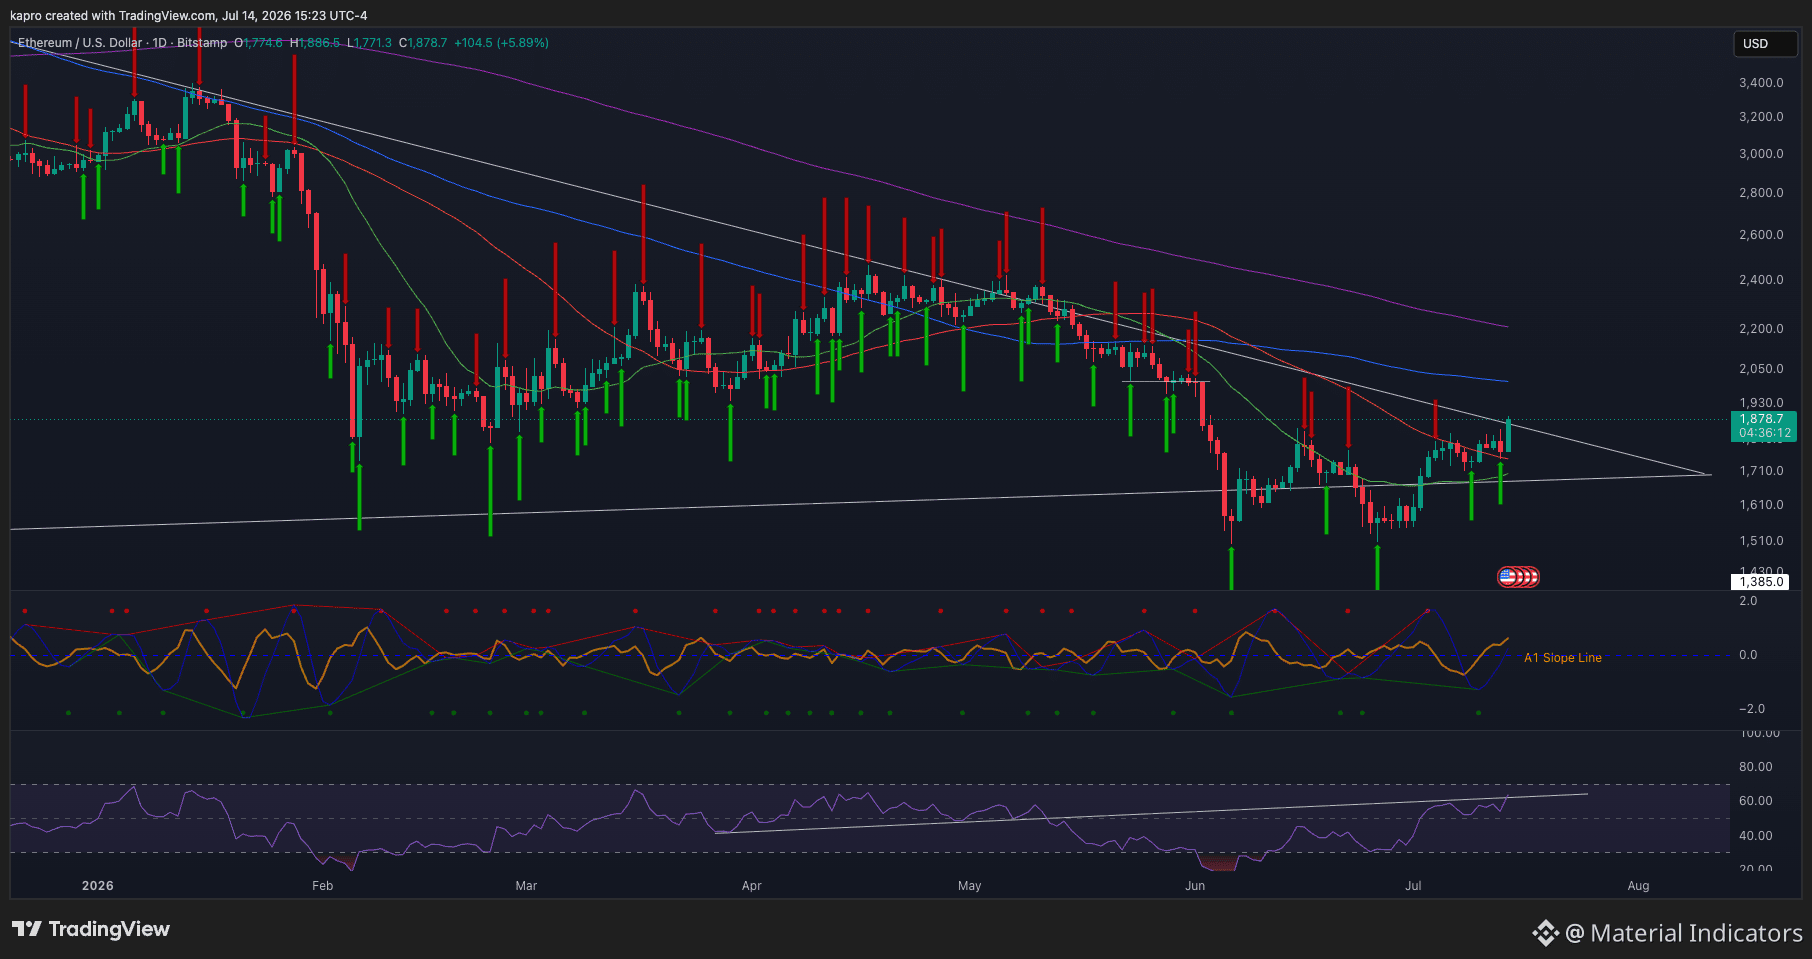This screenshot has height=959, width=1812.
Task: Open the USD currency selector
Action: click(1765, 44)
